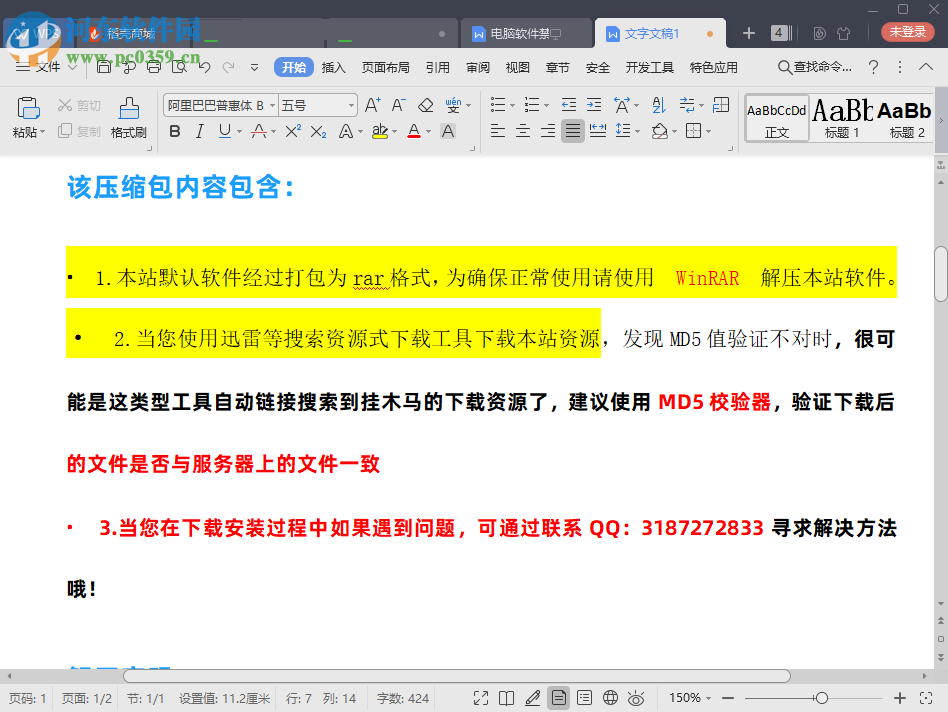The image size is (948, 712).
Task: Apply subscript formatting
Action: click(x=318, y=131)
